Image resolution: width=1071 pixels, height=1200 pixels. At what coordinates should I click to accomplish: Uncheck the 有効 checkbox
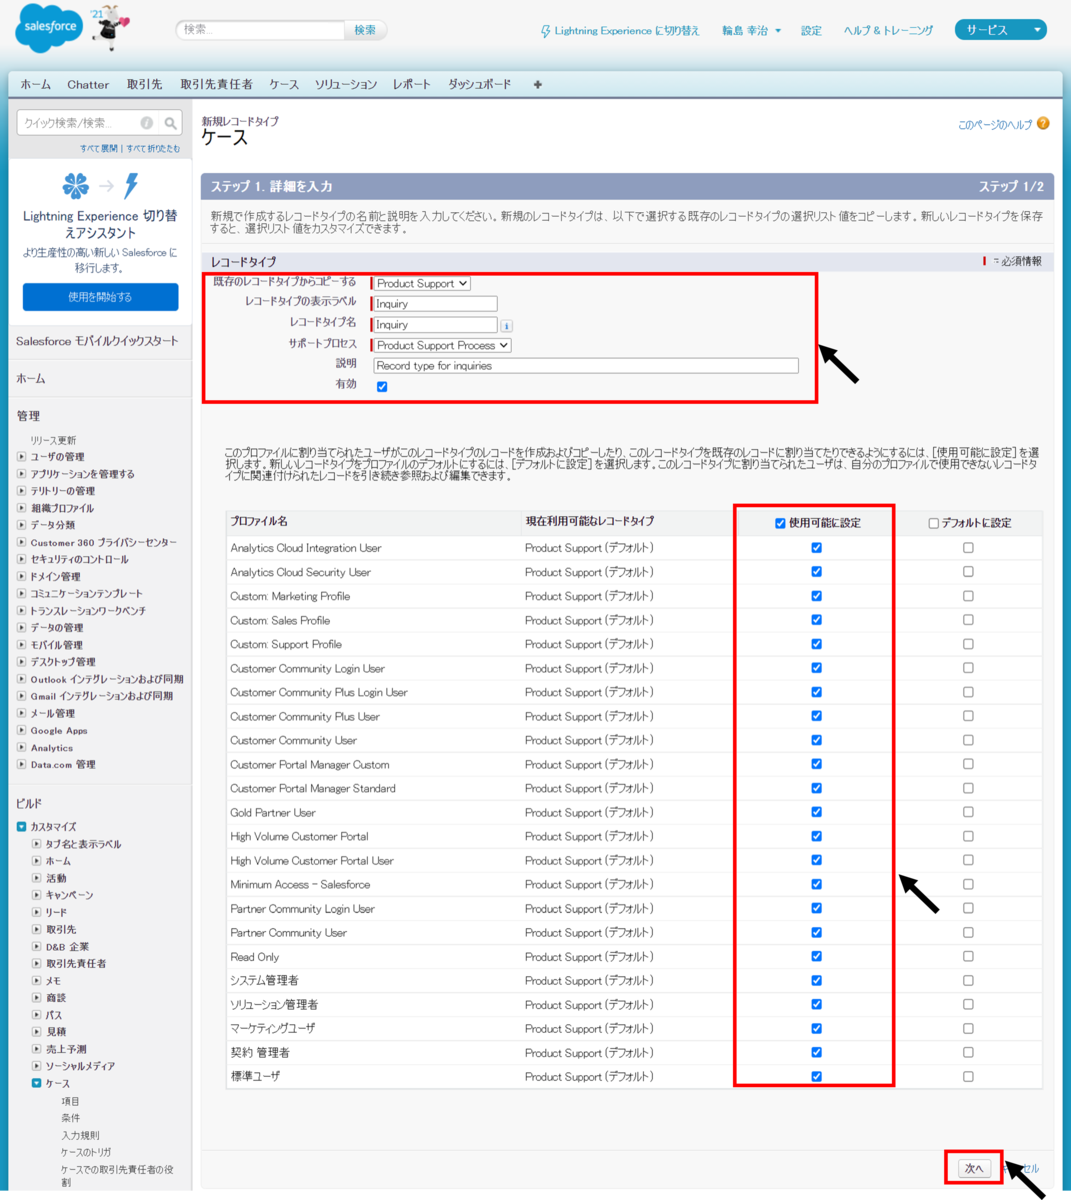[382, 387]
